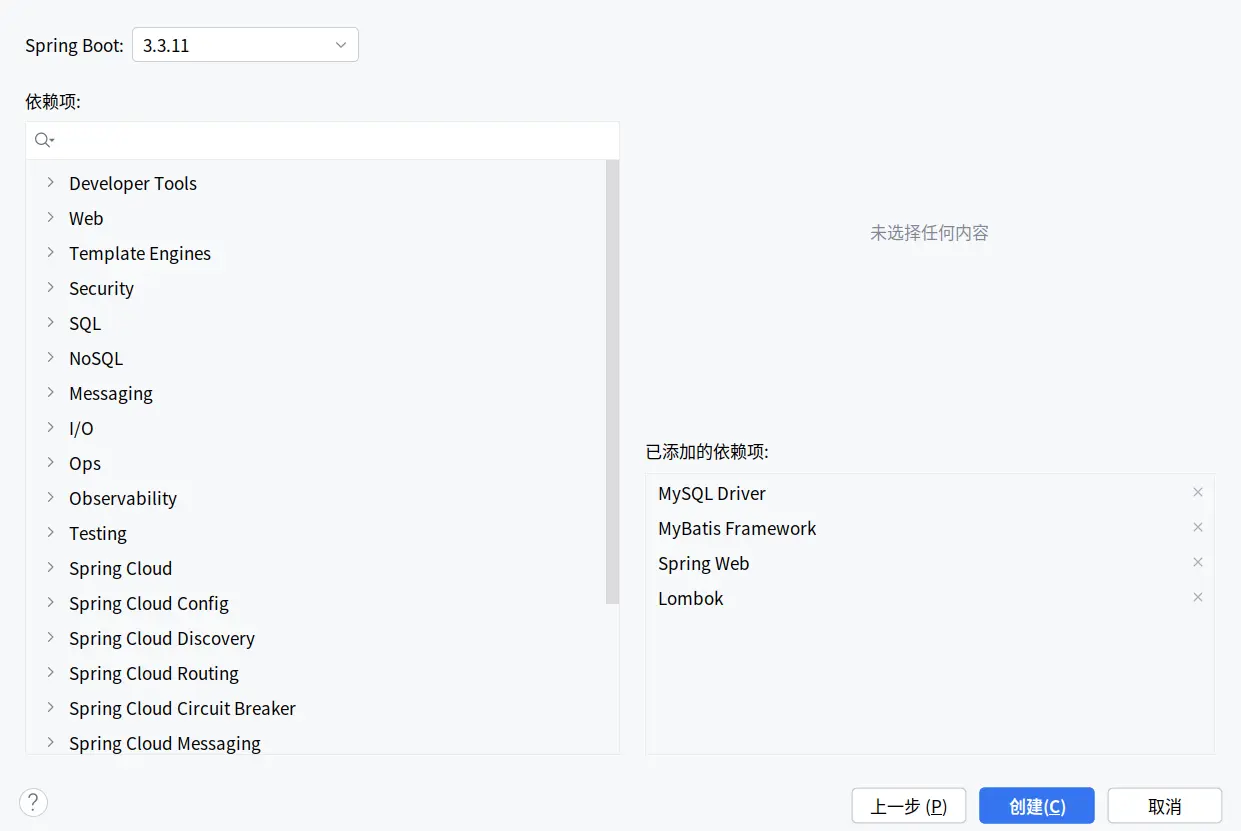1241x831 pixels.
Task: Select the Web tree row label
Action: click(x=86, y=218)
